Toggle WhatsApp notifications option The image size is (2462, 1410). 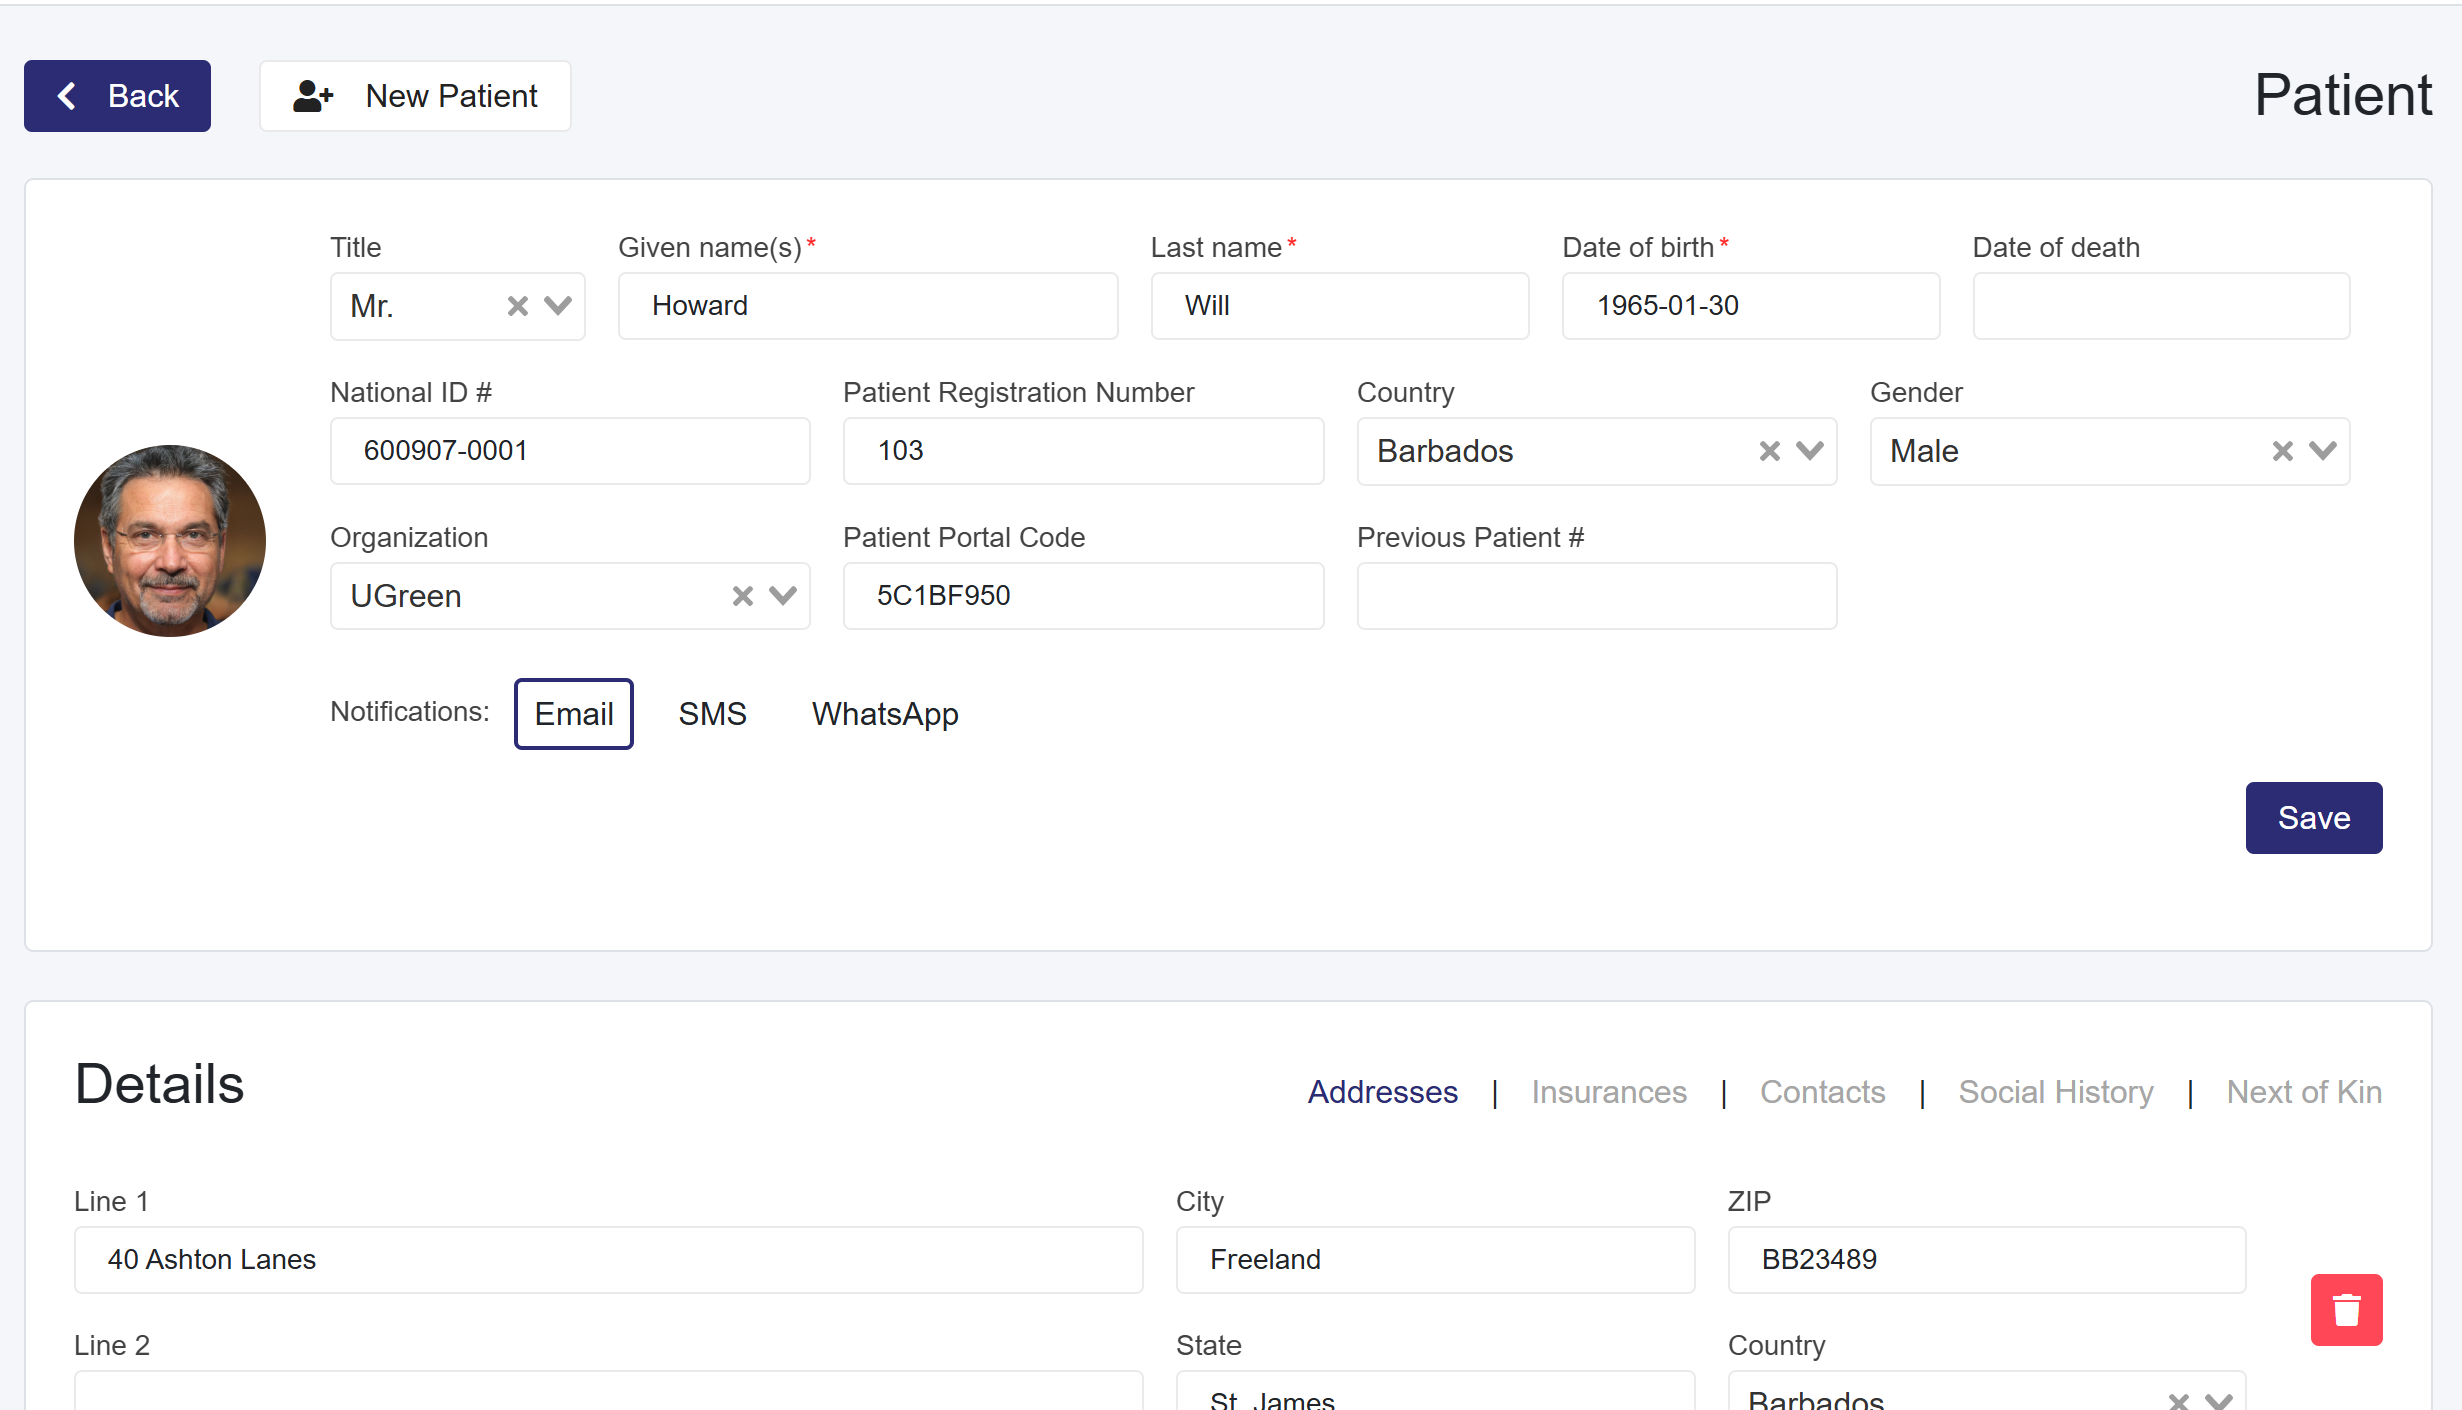(884, 714)
